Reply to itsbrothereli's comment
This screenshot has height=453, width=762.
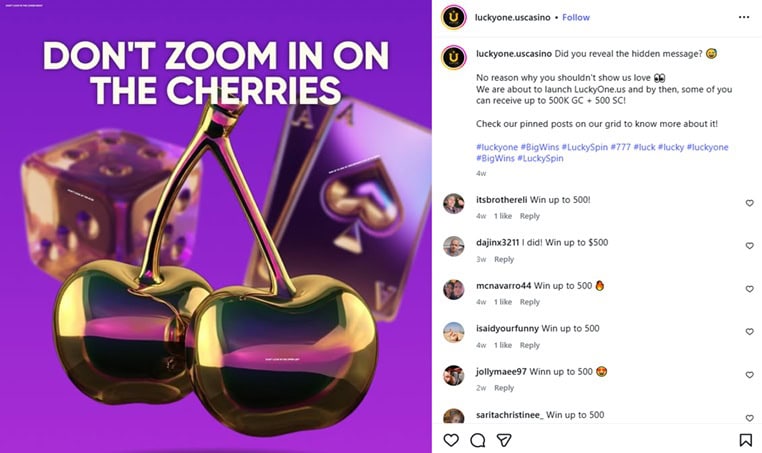529,216
